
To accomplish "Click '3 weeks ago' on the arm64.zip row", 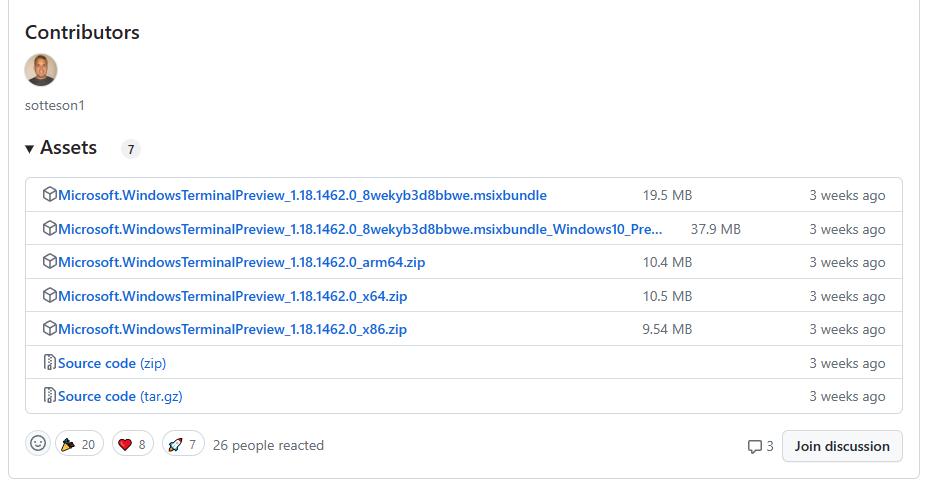I will (x=847, y=262).
